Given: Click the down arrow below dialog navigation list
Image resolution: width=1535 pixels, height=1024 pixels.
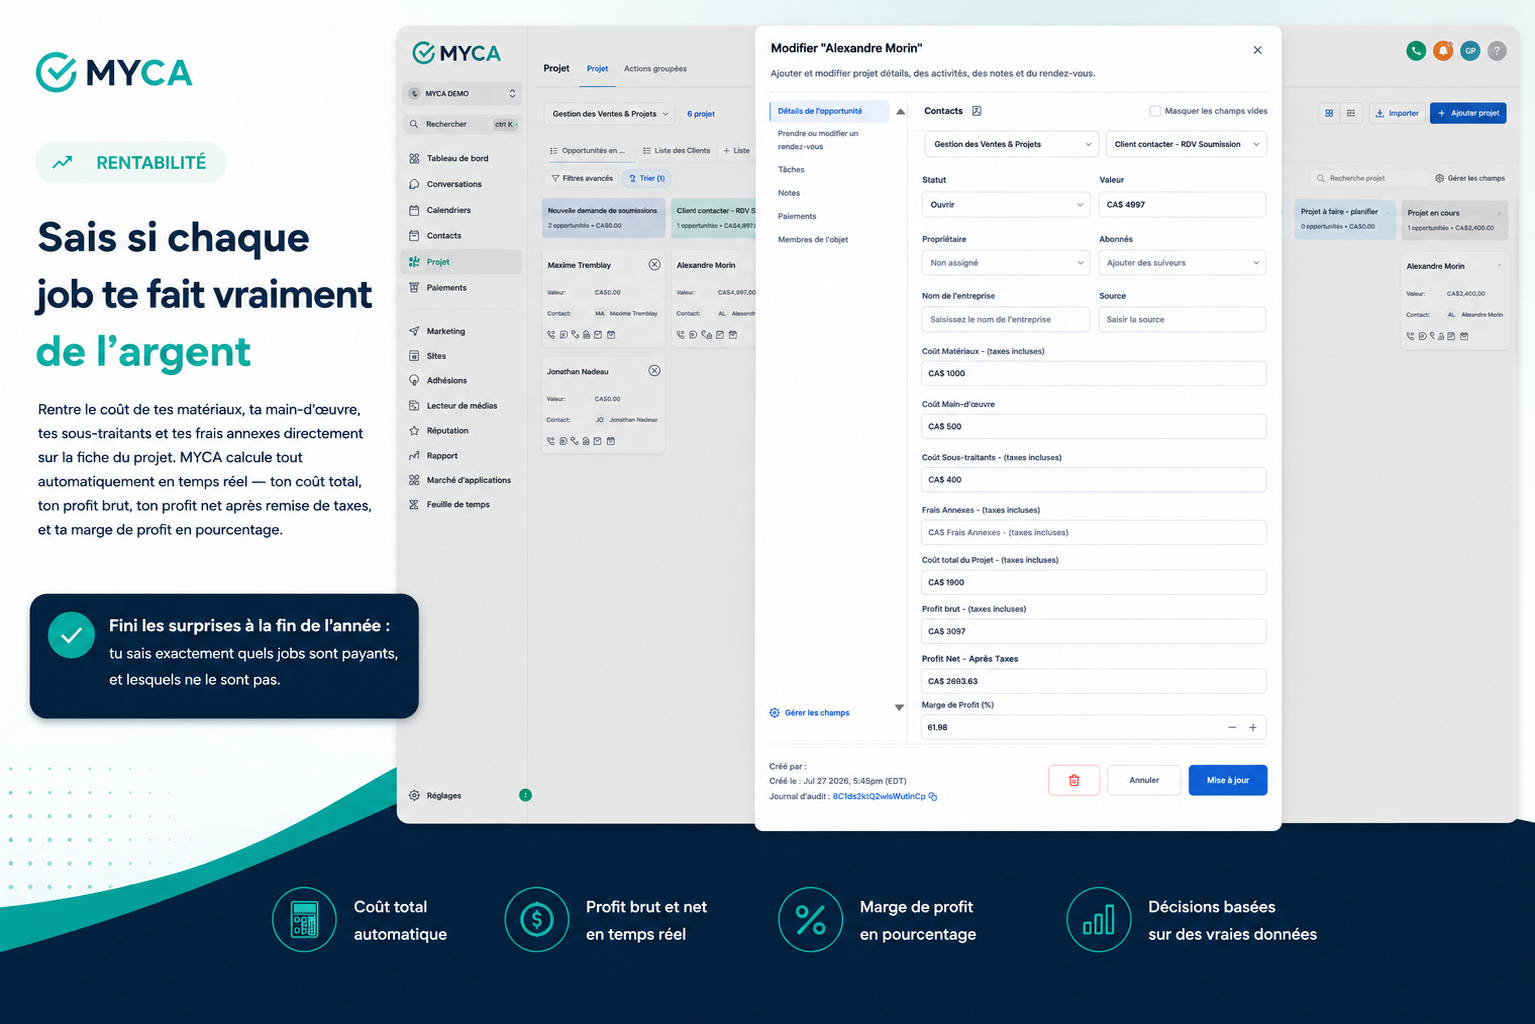Looking at the screenshot, I should pyautogui.click(x=899, y=708).
